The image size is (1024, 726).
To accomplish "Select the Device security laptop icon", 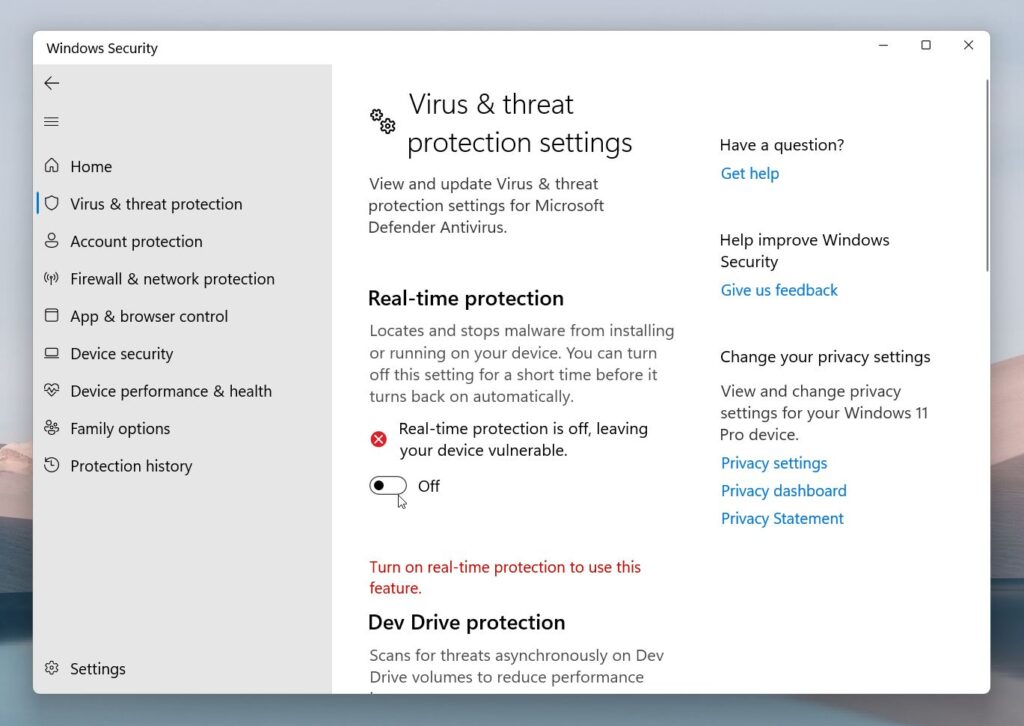I will tap(52, 353).
